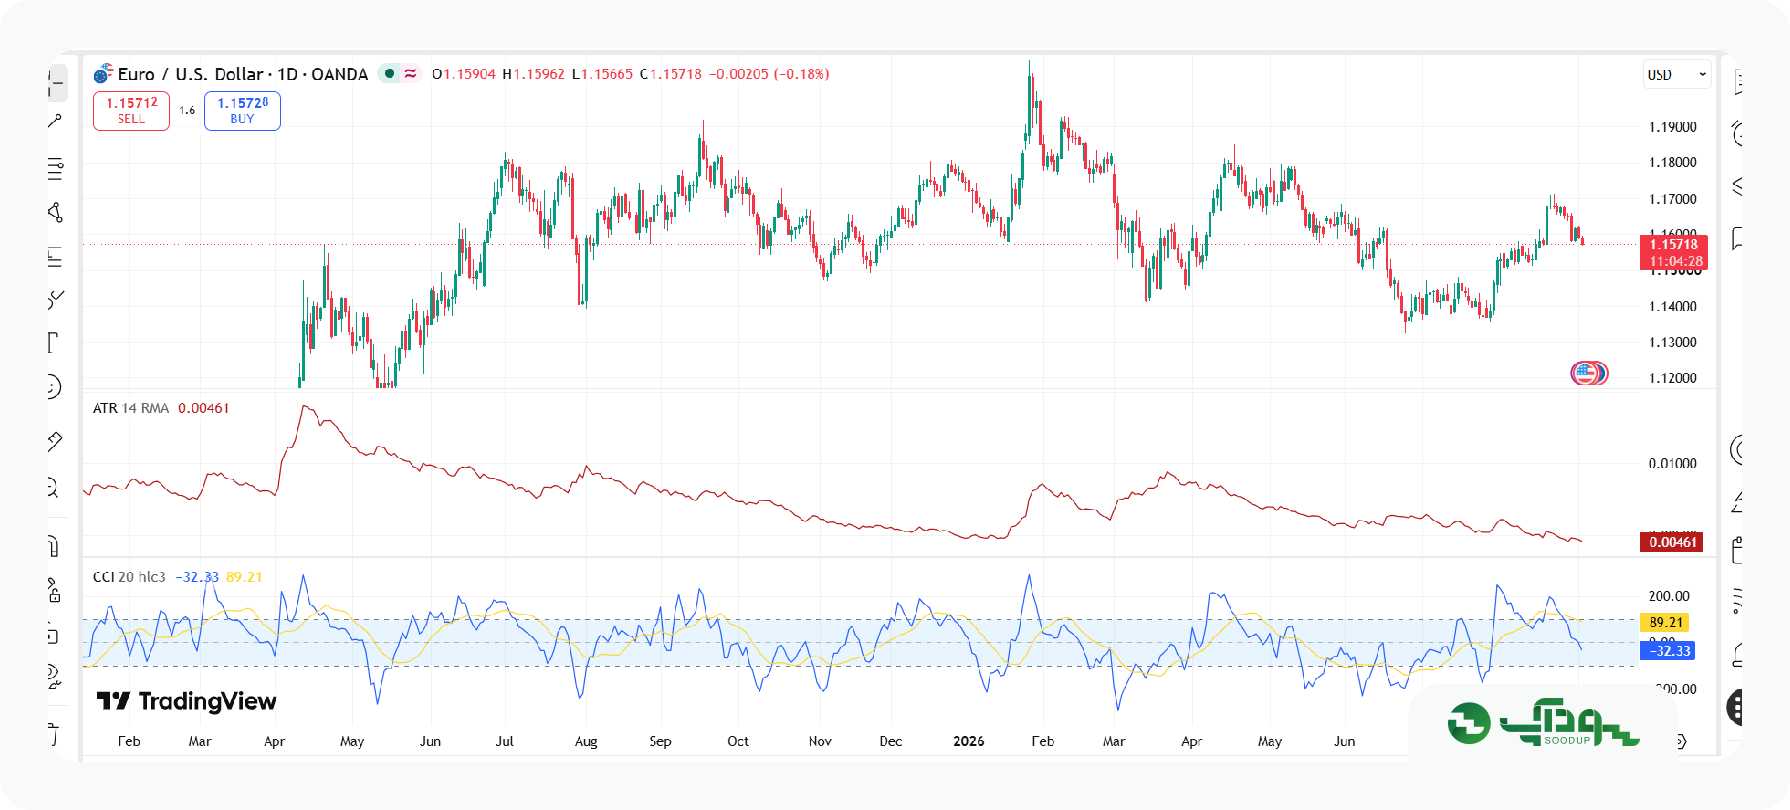Select the brush drawing tool
This screenshot has height=810, width=1790.
pyautogui.click(x=55, y=299)
